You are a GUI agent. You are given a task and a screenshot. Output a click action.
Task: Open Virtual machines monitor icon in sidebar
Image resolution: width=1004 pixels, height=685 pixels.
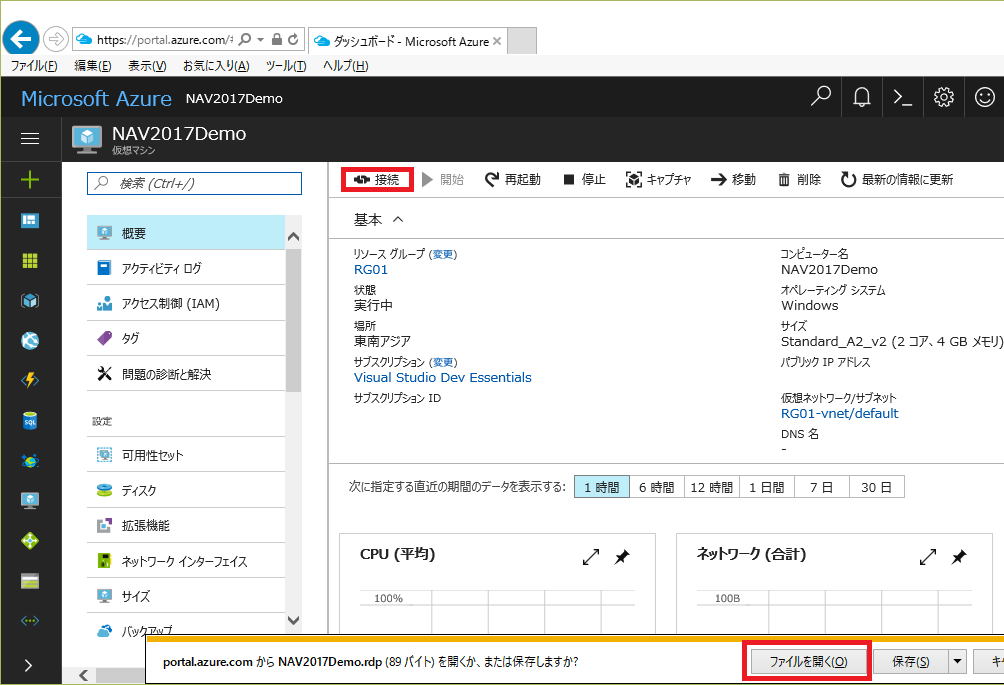[x=30, y=501]
